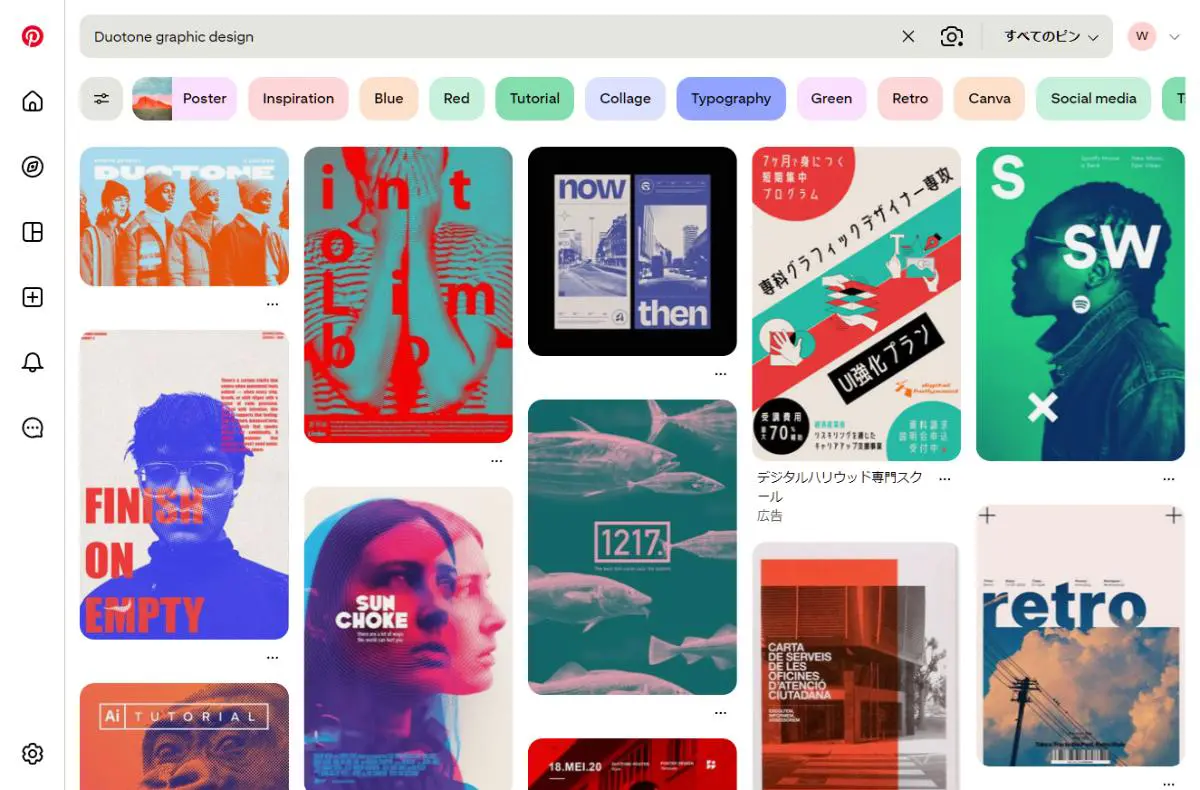Image resolution: width=1200 pixels, height=790 pixels.
Task: Click the W profile avatar
Action: pyautogui.click(x=1142, y=36)
